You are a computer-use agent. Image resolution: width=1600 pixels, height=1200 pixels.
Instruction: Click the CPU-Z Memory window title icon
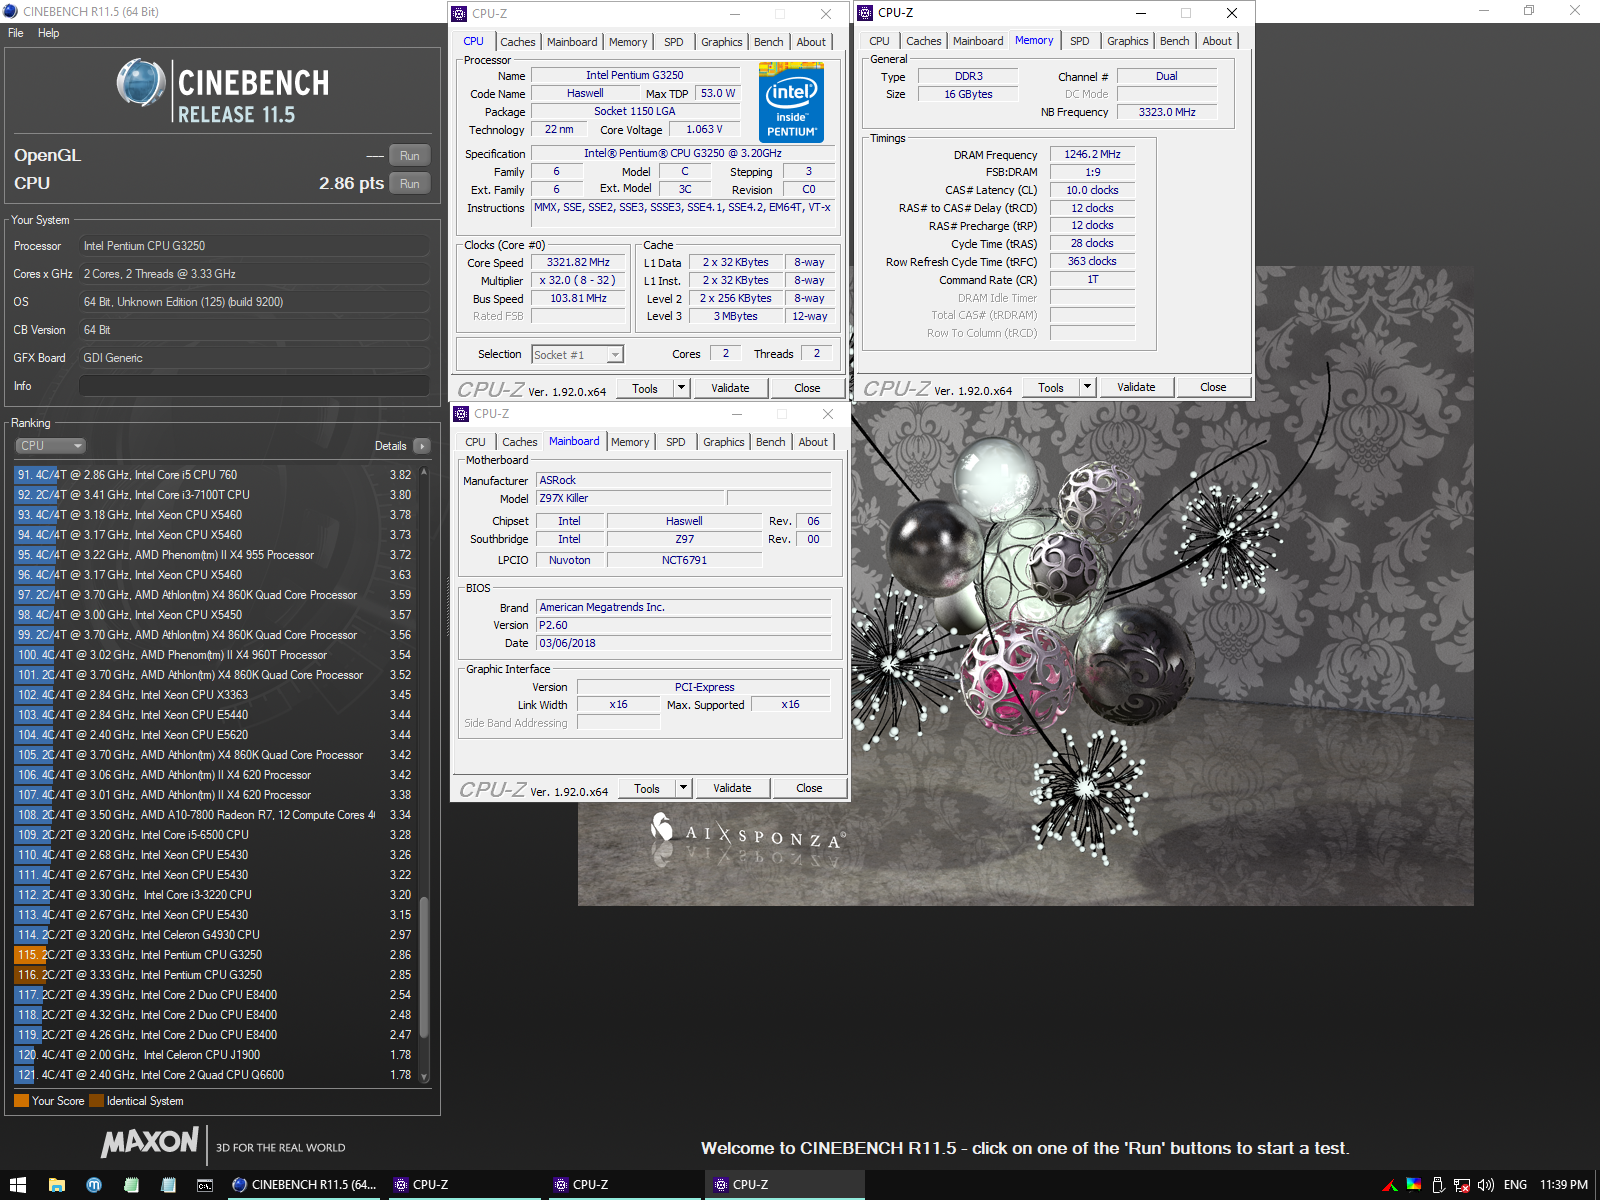pyautogui.click(x=865, y=13)
